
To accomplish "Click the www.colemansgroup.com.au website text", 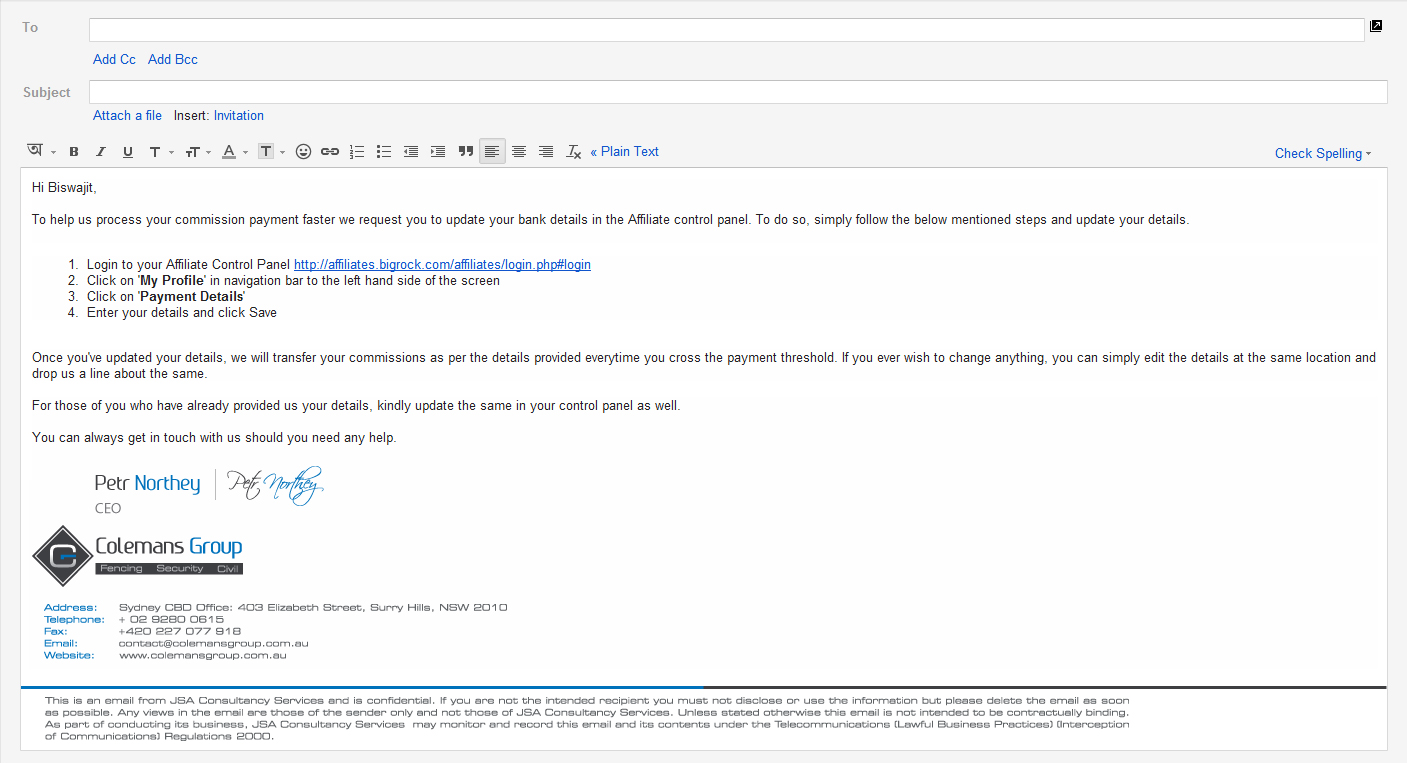I will (x=202, y=656).
